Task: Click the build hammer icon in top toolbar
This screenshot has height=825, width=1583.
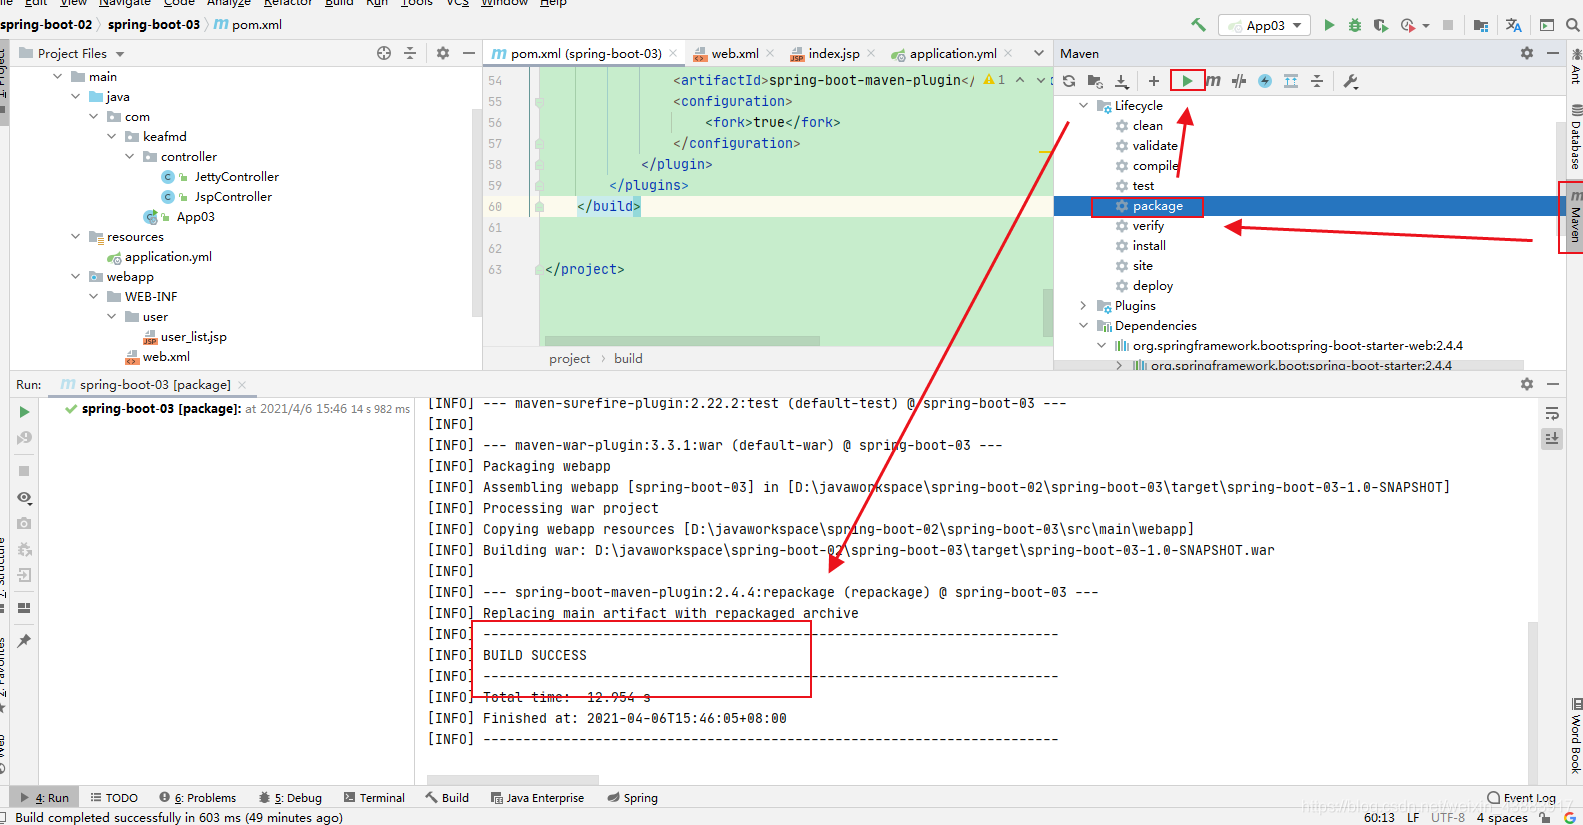Action: coord(1198,25)
